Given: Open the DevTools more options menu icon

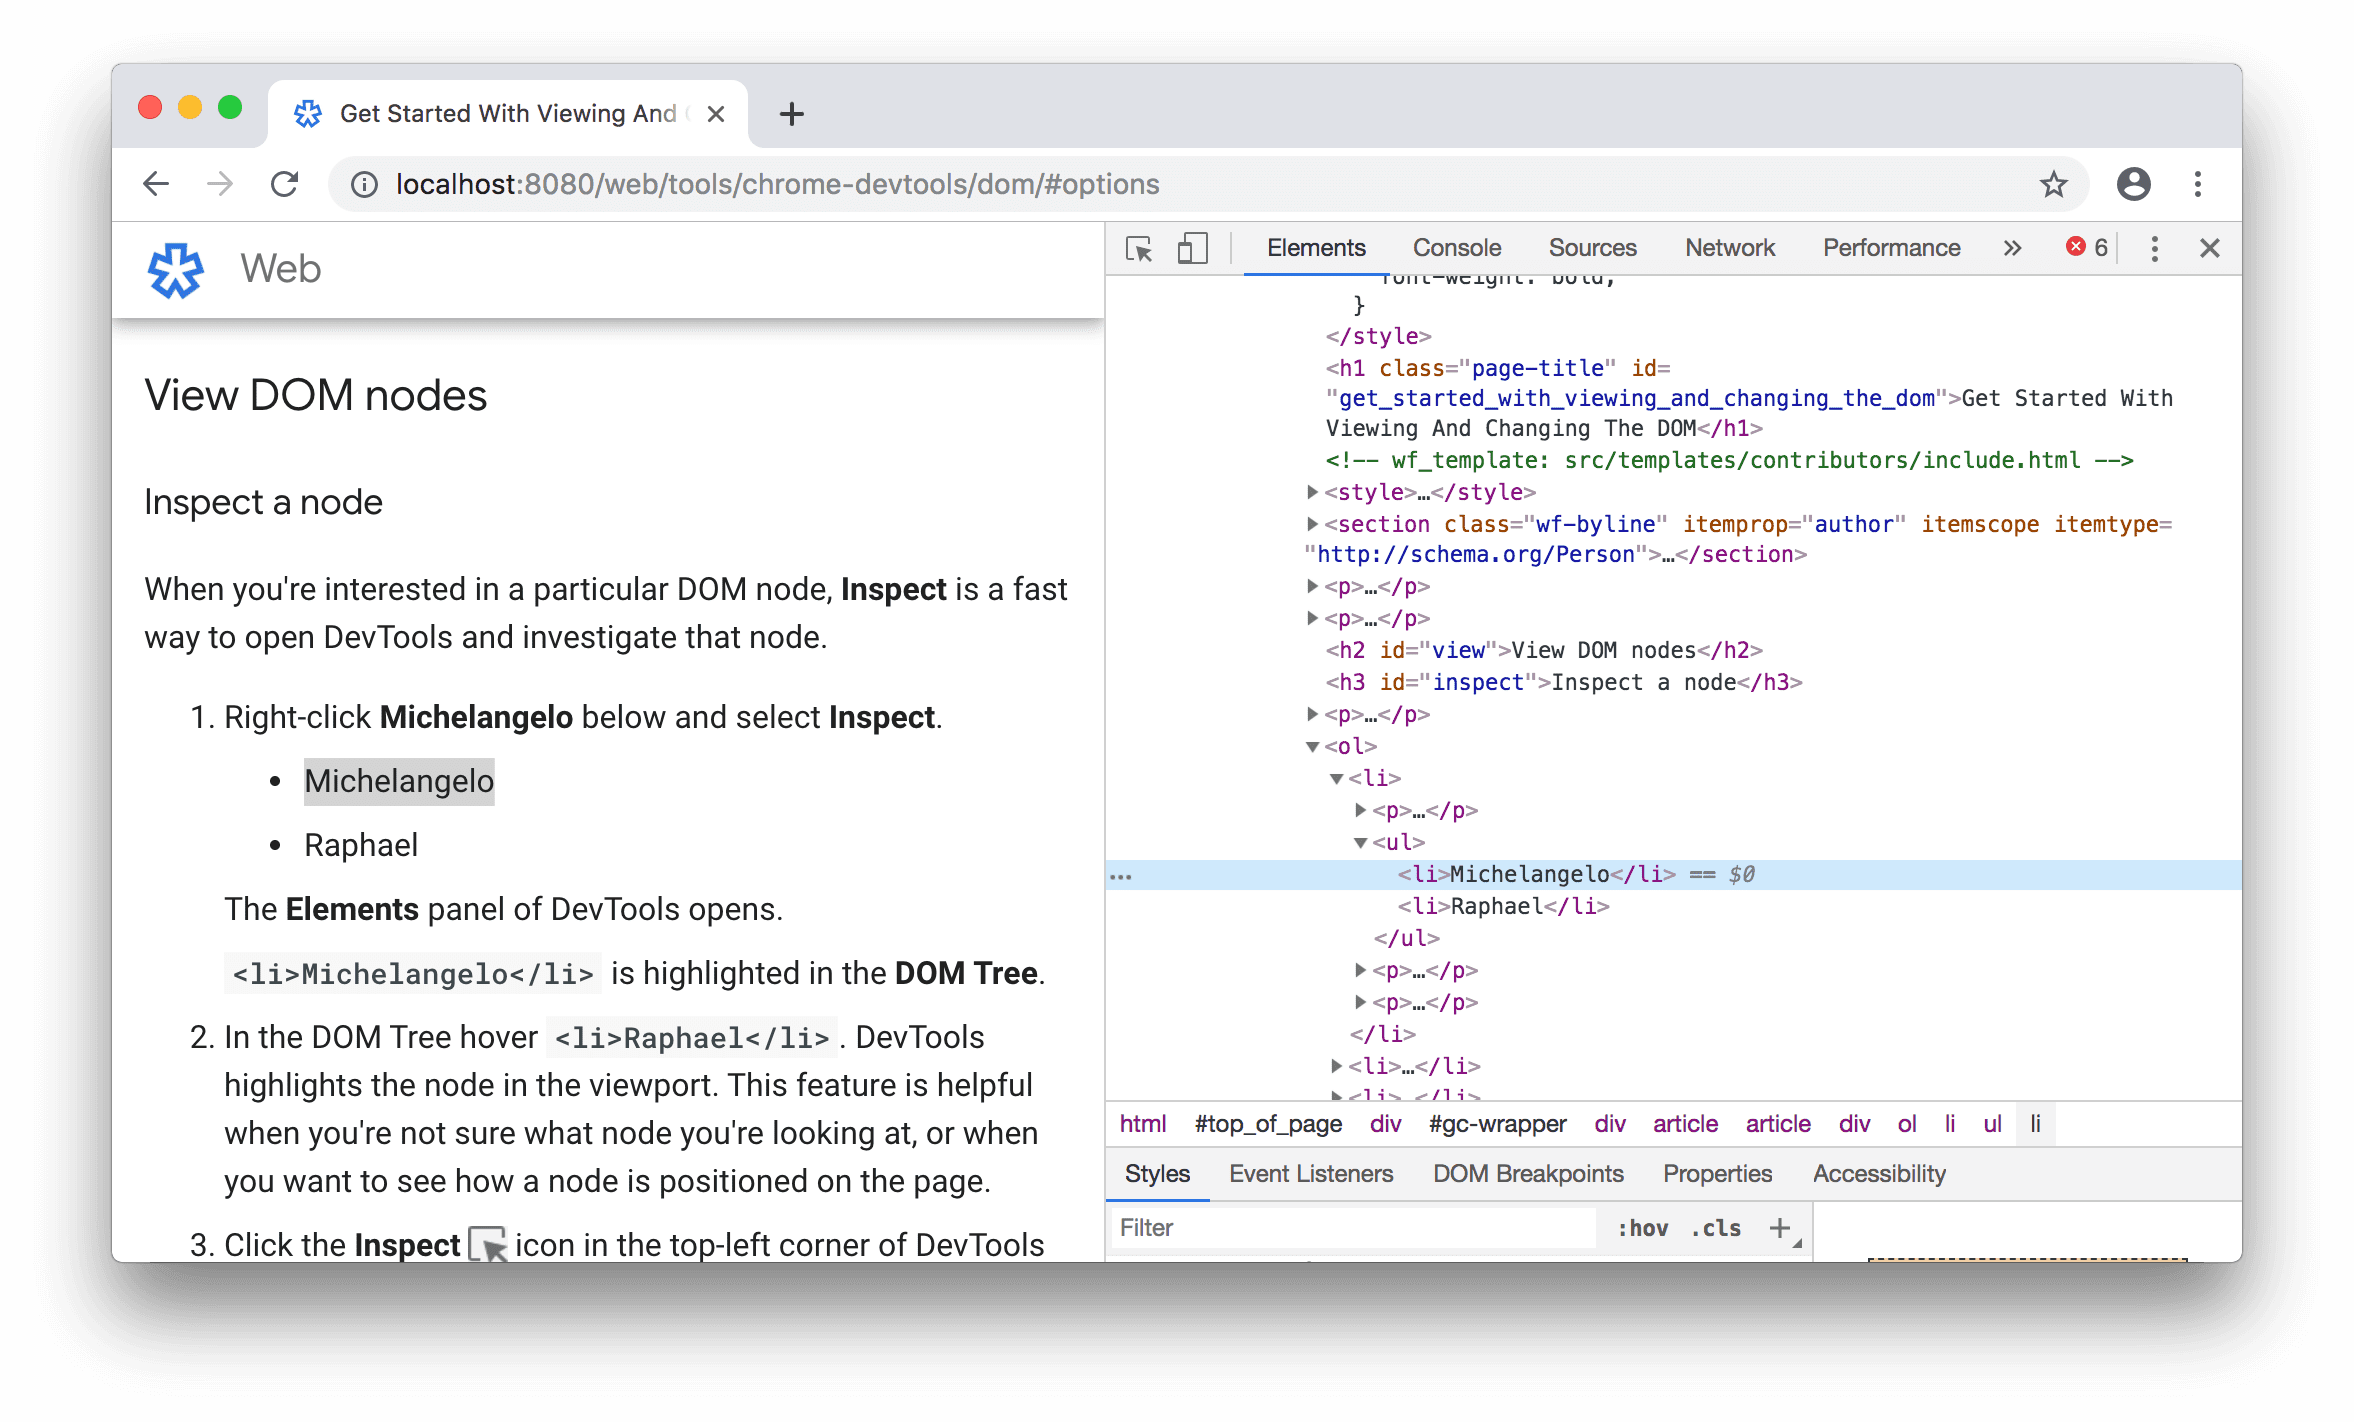Looking at the screenshot, I should (2154, 247).
